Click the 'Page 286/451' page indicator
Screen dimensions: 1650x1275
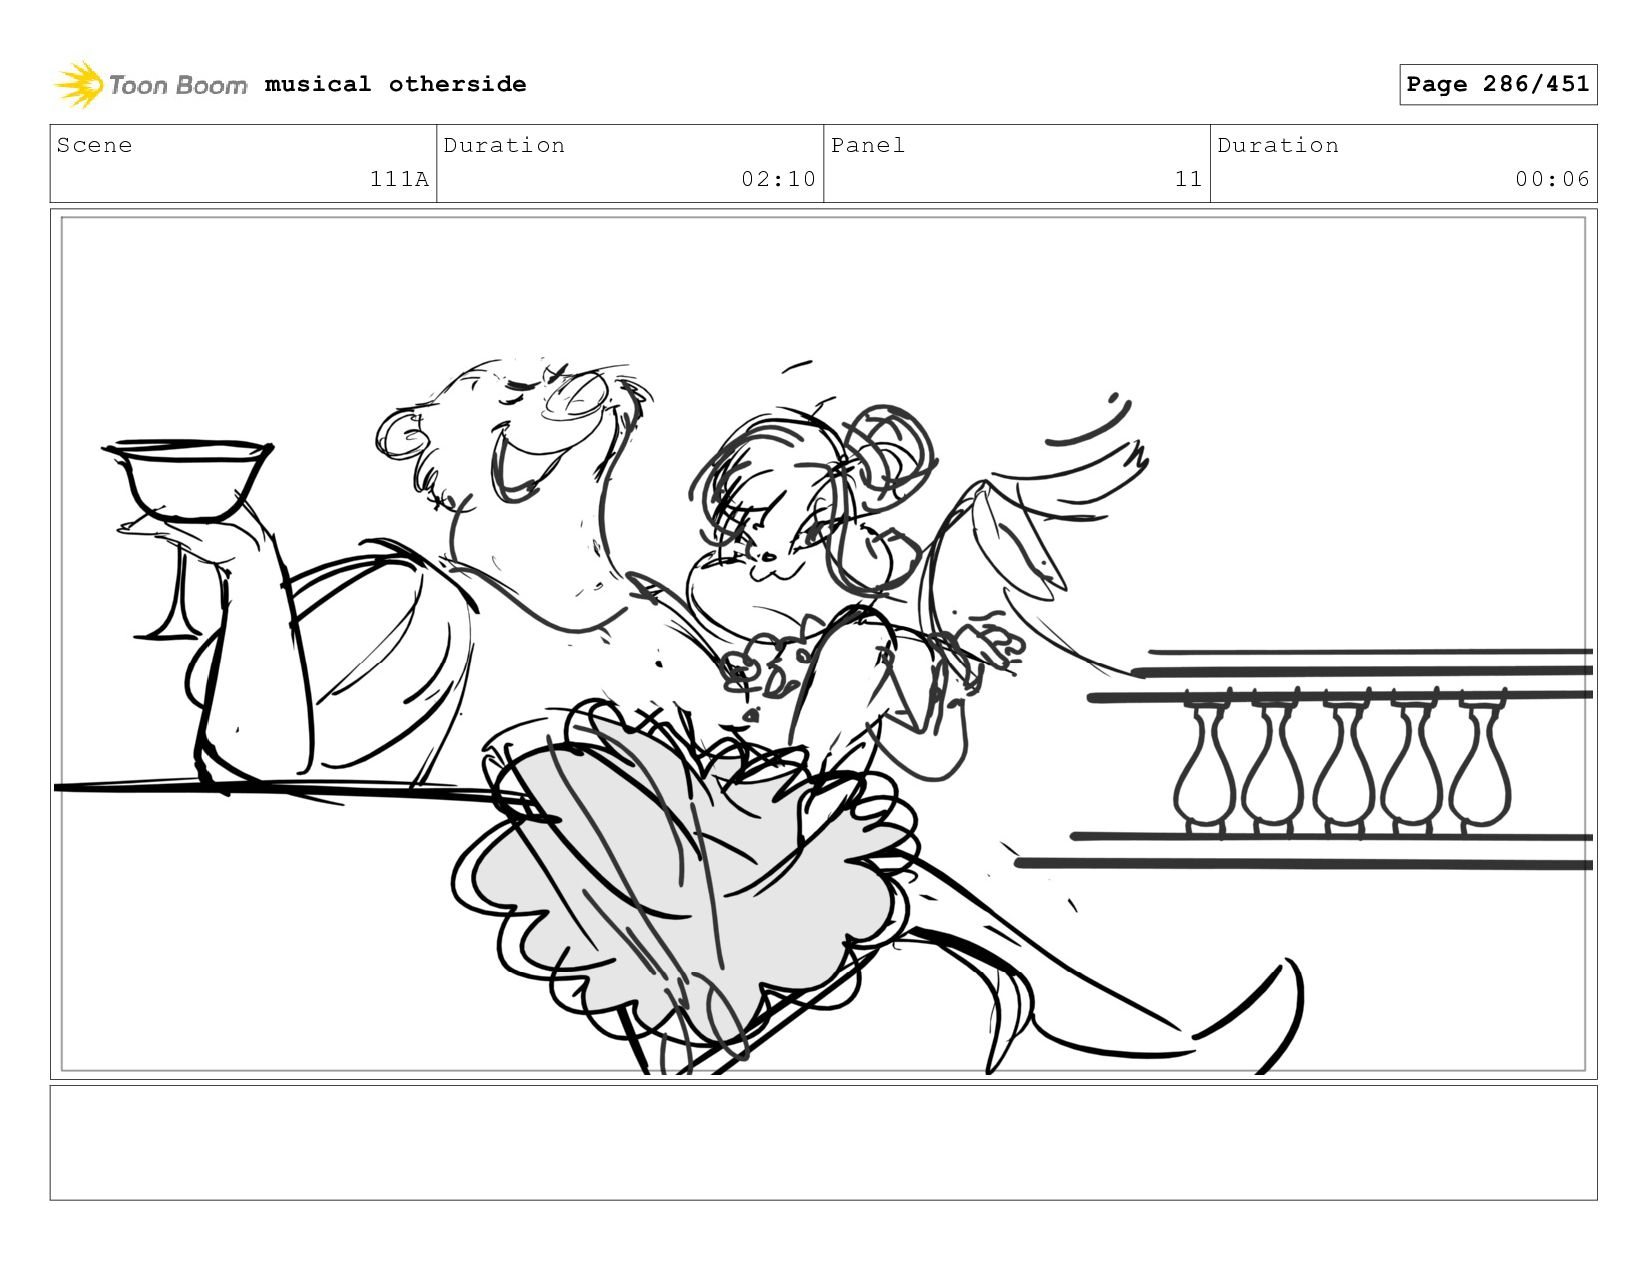1498,84
